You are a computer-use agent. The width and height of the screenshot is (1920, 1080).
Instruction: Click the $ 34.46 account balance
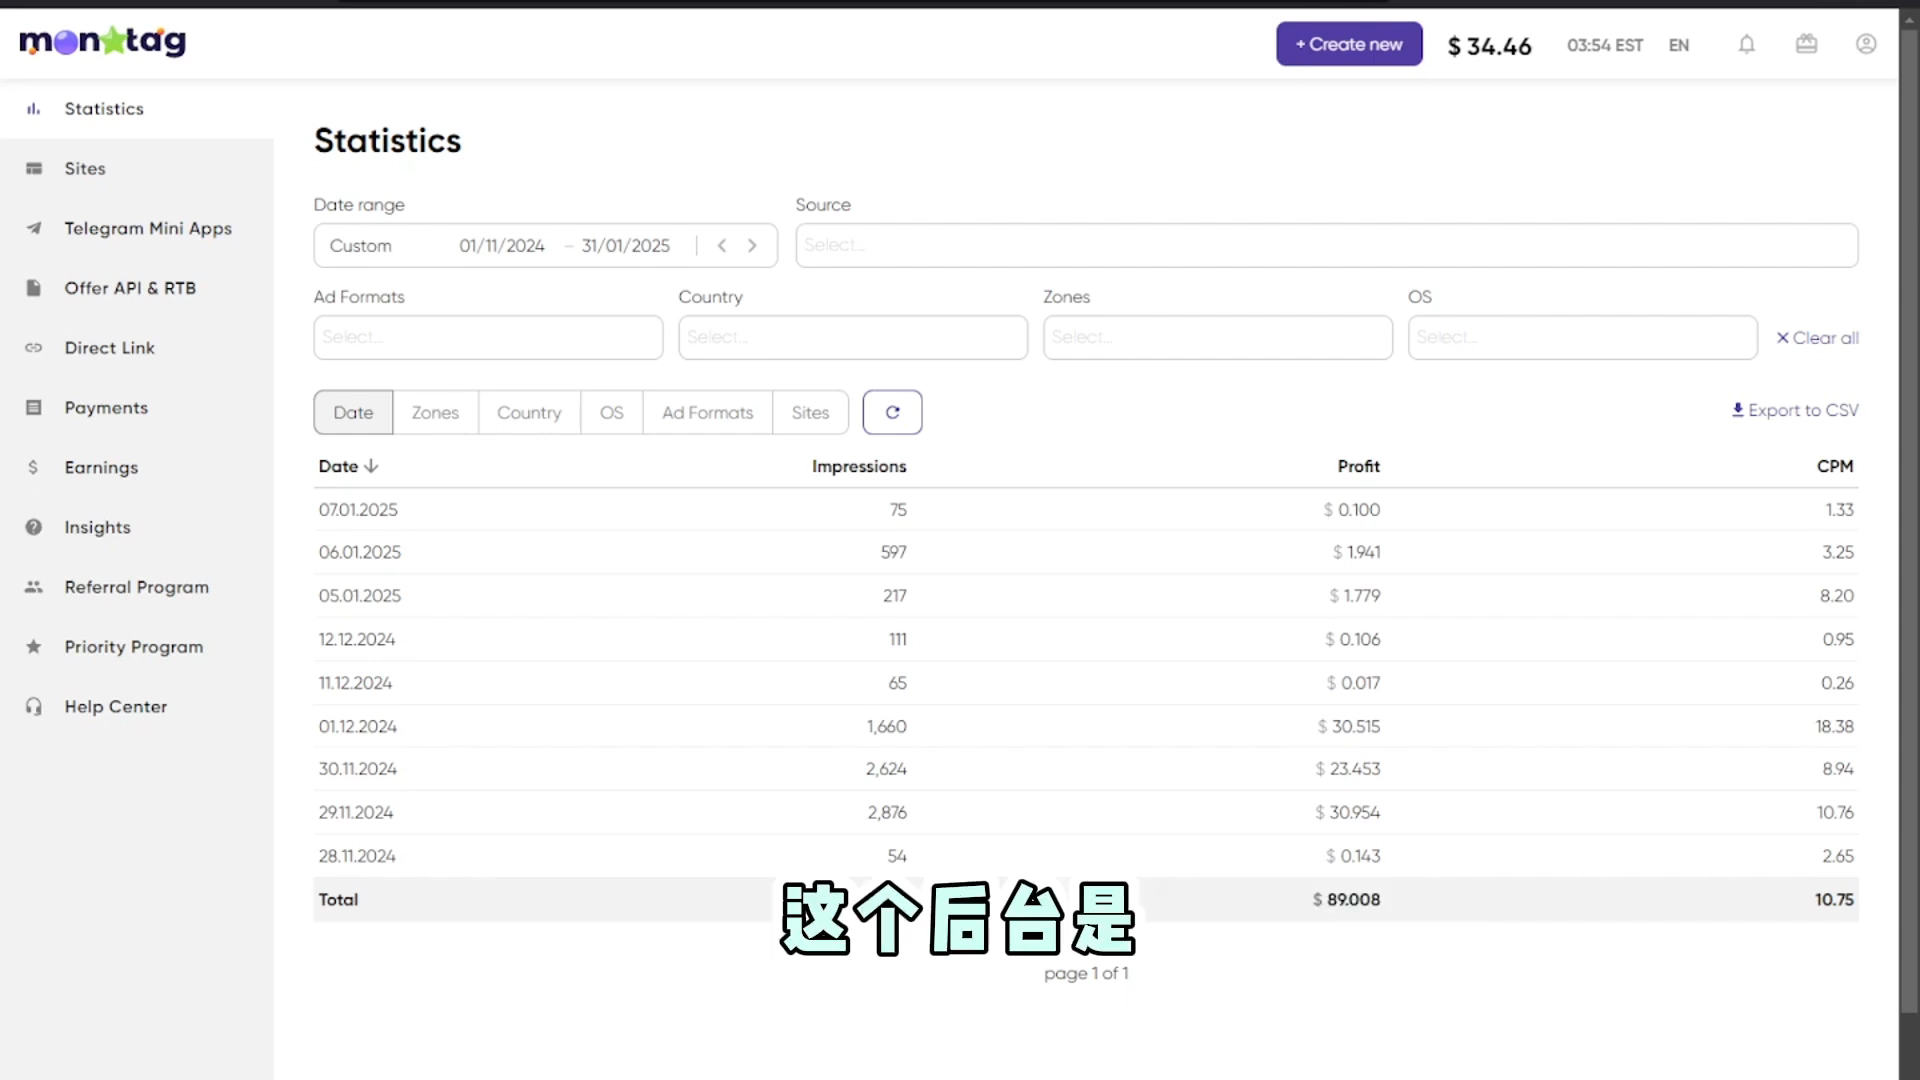(x=1489, y=46)
